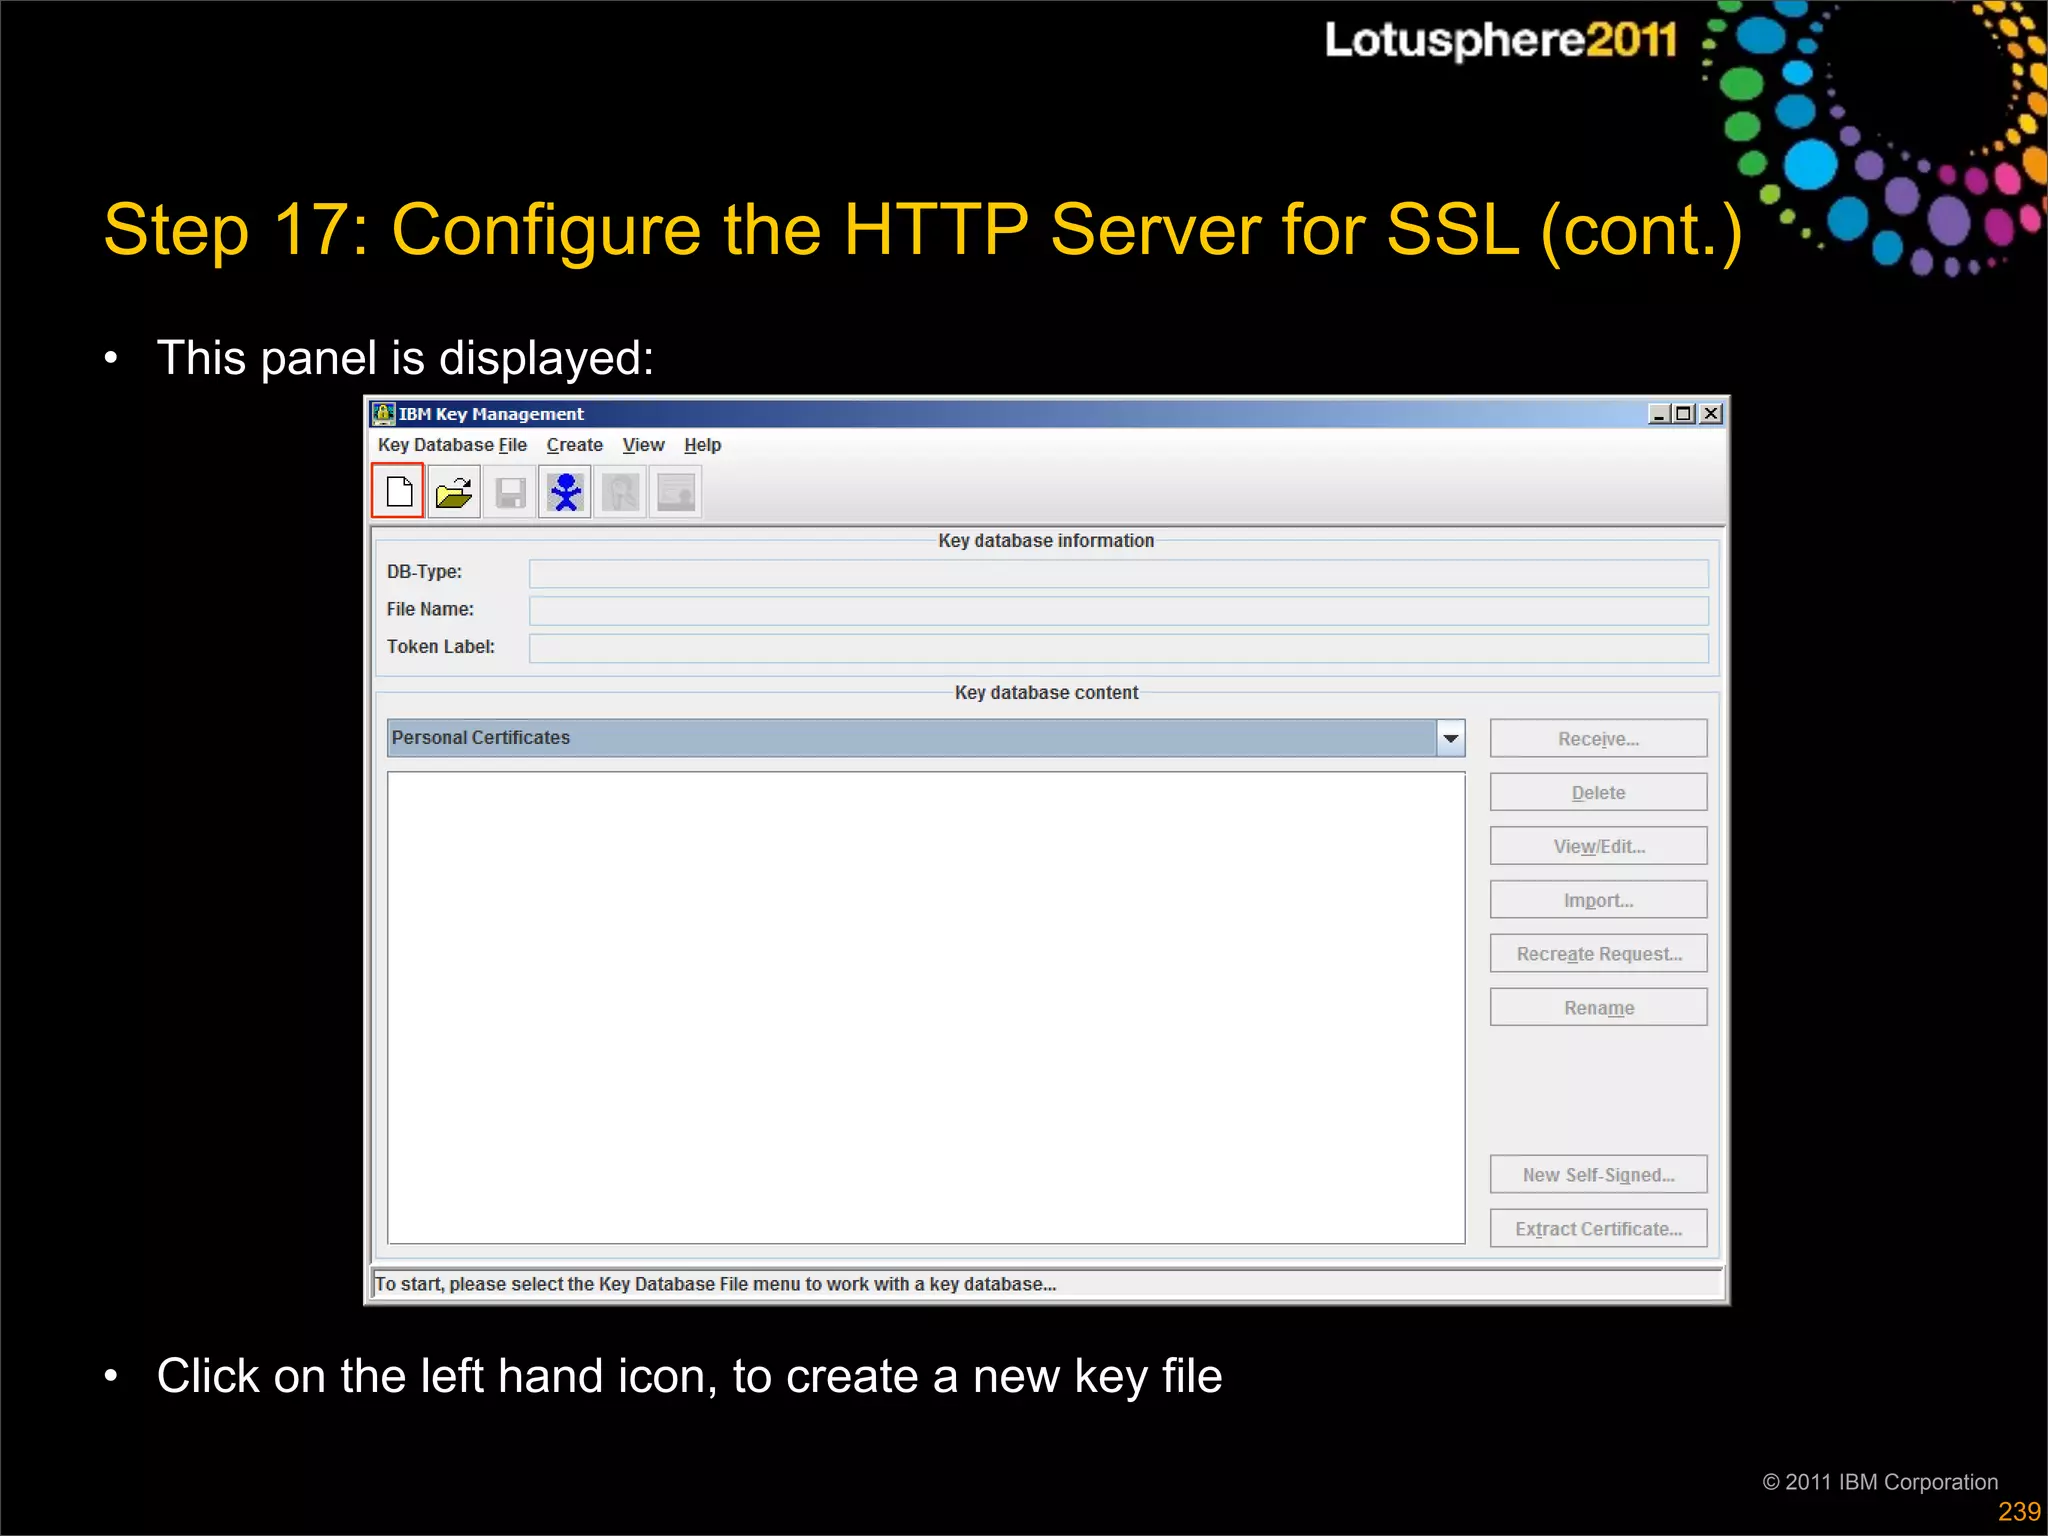Open the Help menu
This screenshot has width=2048, height=1536.
[702, 445]
